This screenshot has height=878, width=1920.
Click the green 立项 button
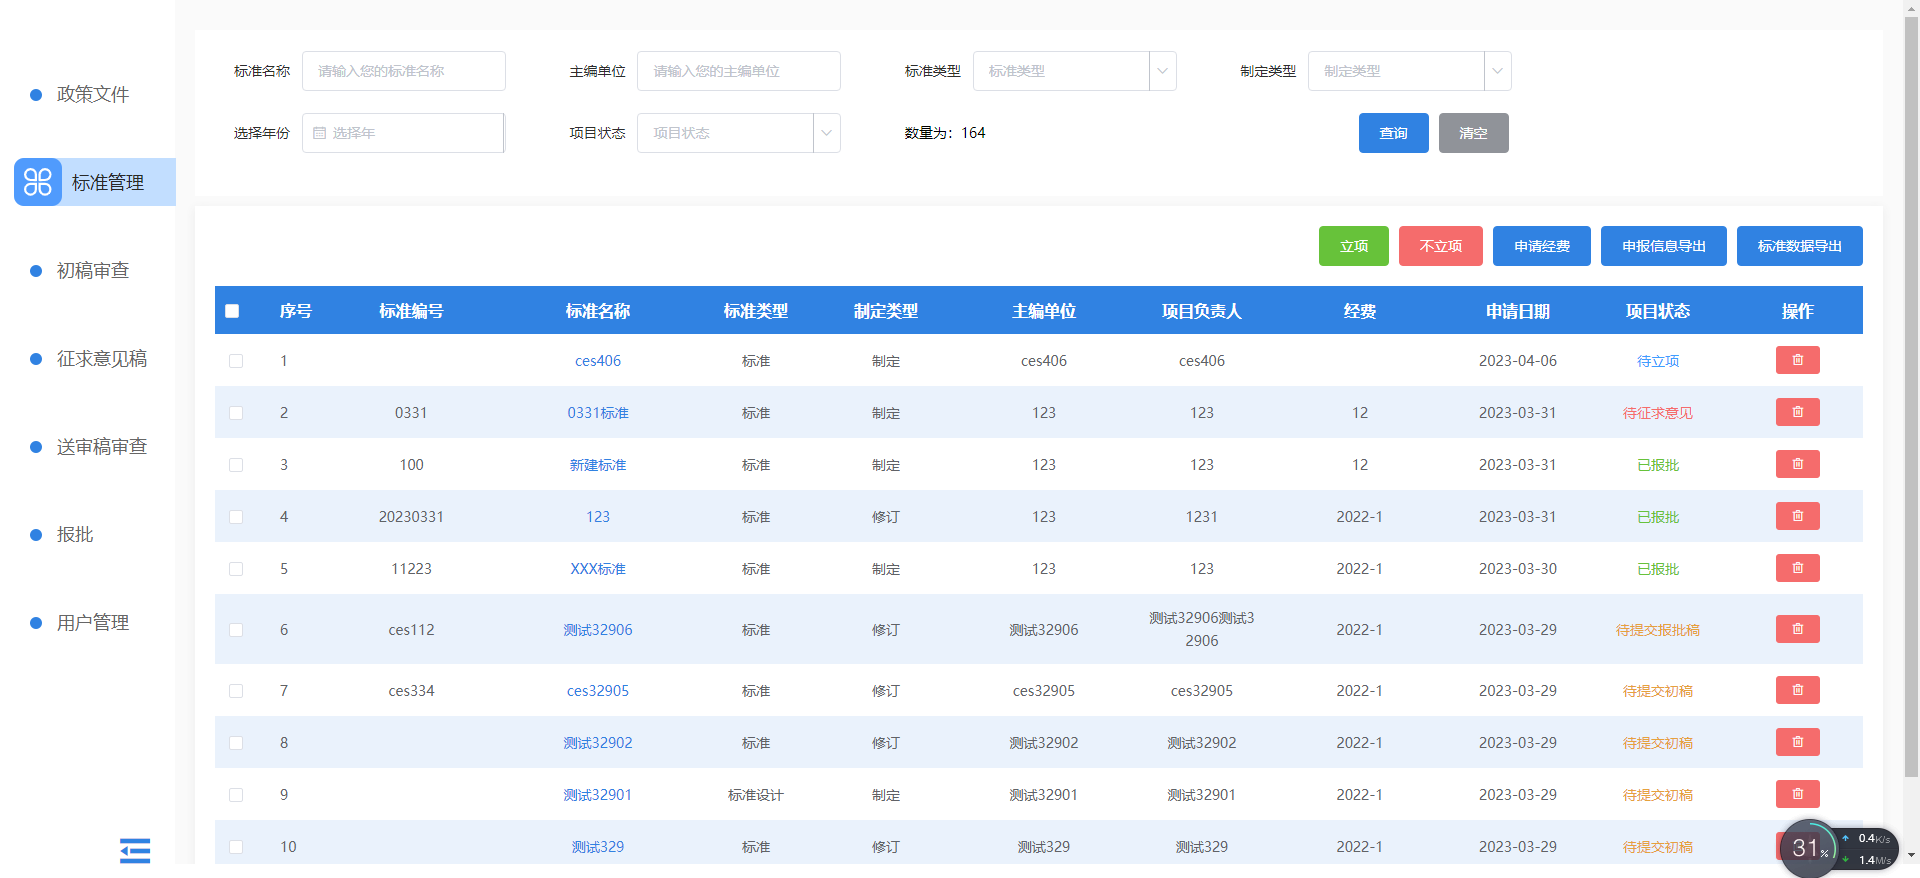[1353, 246]
